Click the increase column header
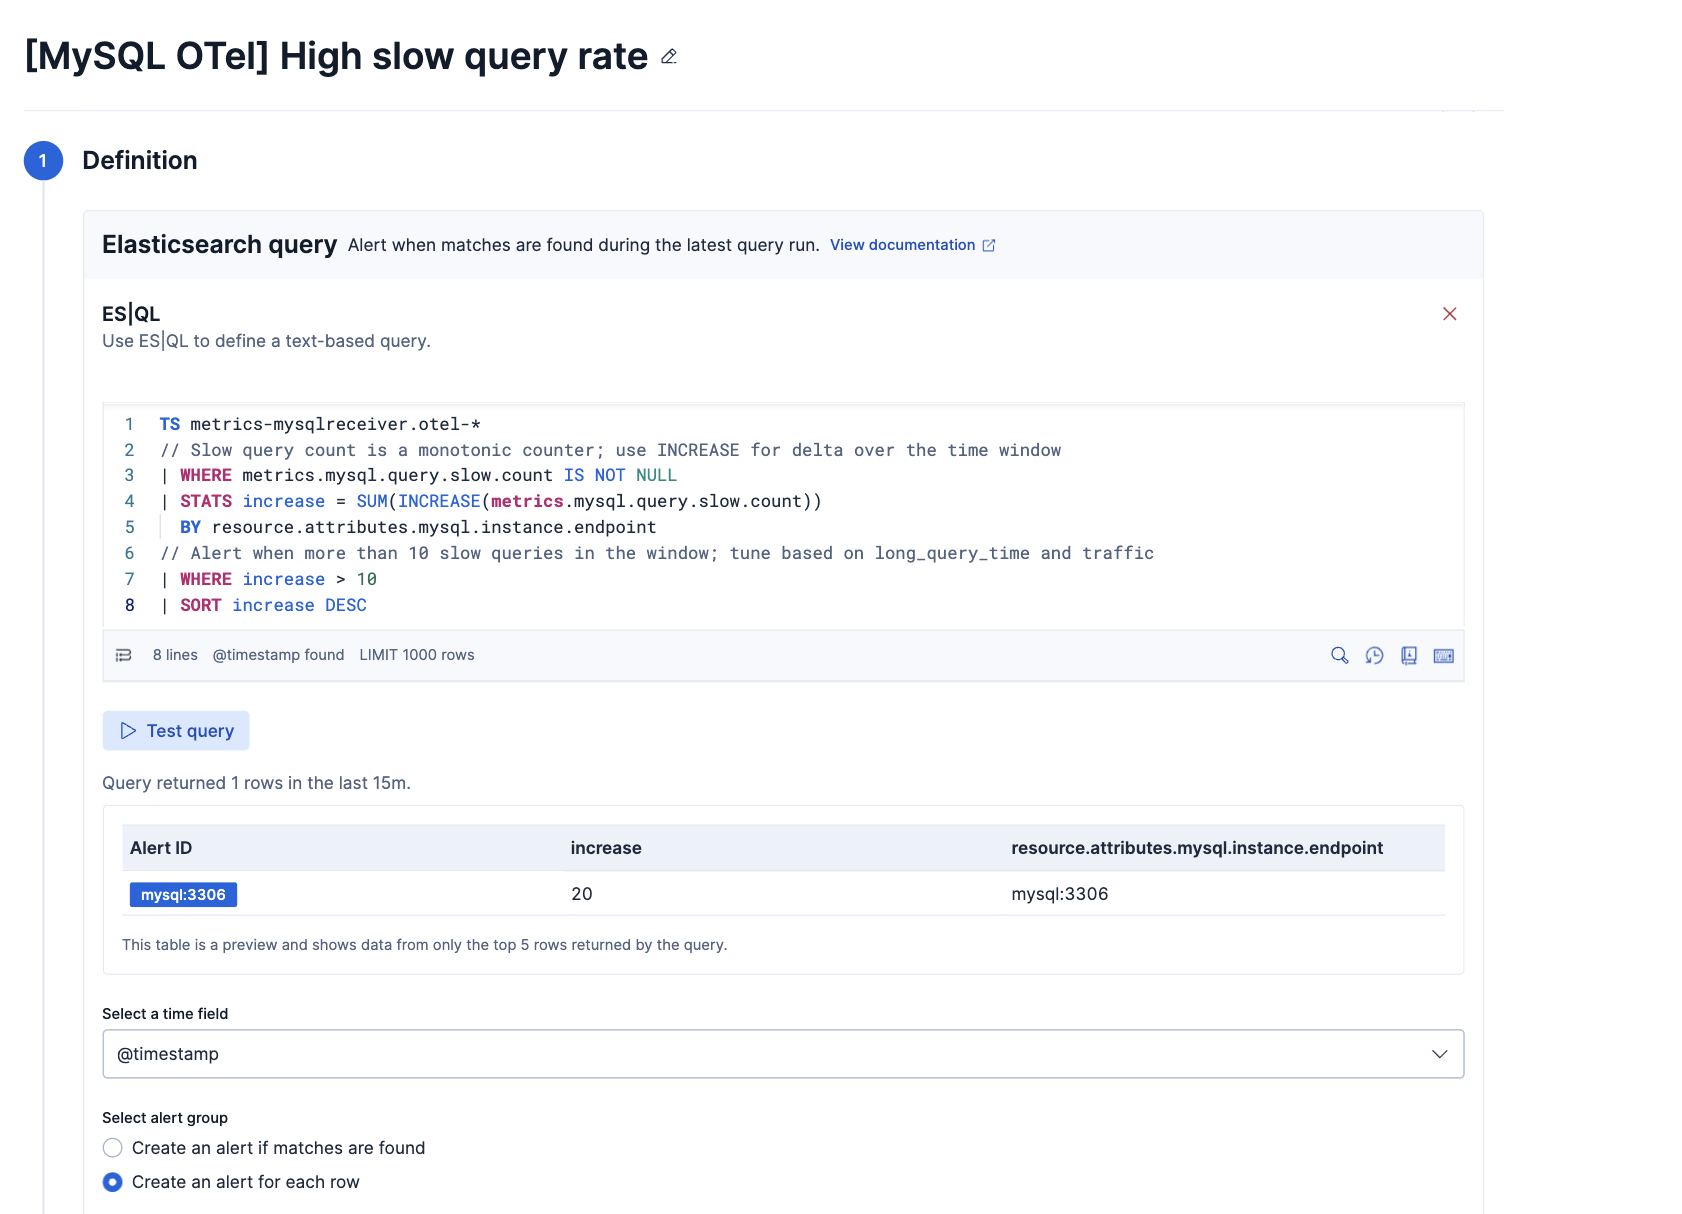 tap(606, 848)
